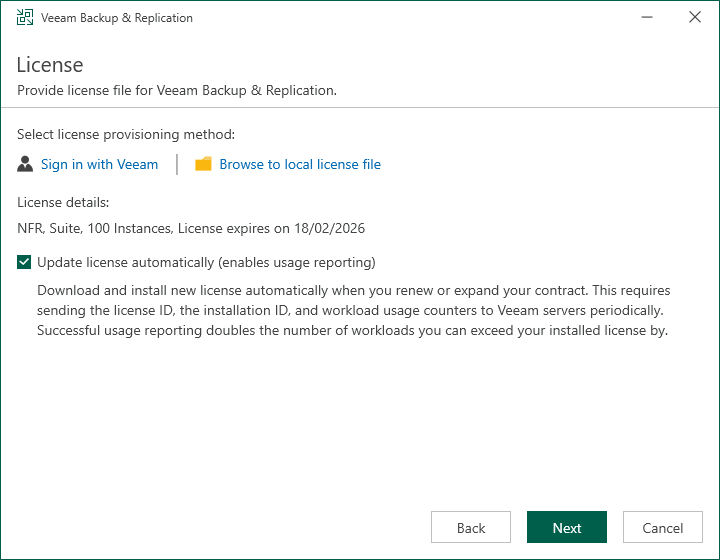Screen dimensions: 720x560
Task: Click the vertical separator between the two links
Action: pyautogui.click(x=177, y=164)
